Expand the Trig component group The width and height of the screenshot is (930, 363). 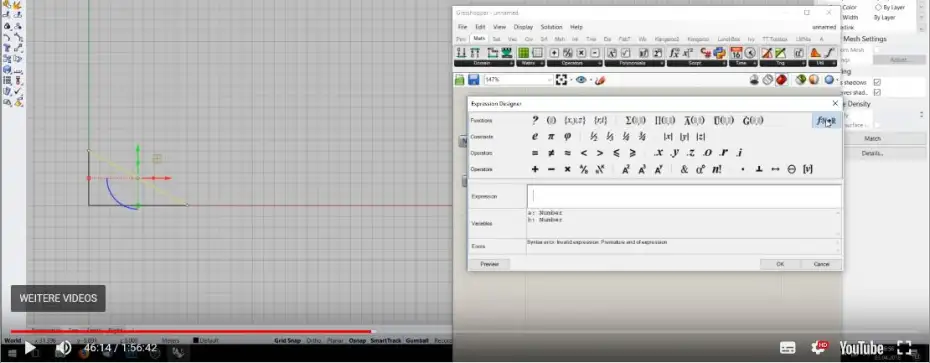[x=783, y=63]
